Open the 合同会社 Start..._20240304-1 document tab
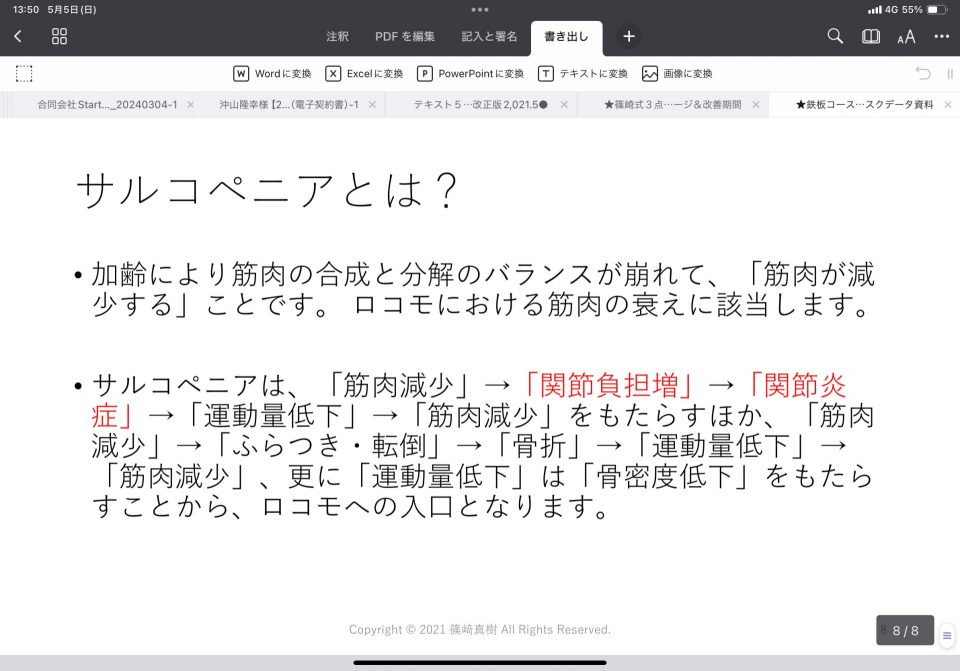Viewport: 960px width, 671px height. click(107, 105)
